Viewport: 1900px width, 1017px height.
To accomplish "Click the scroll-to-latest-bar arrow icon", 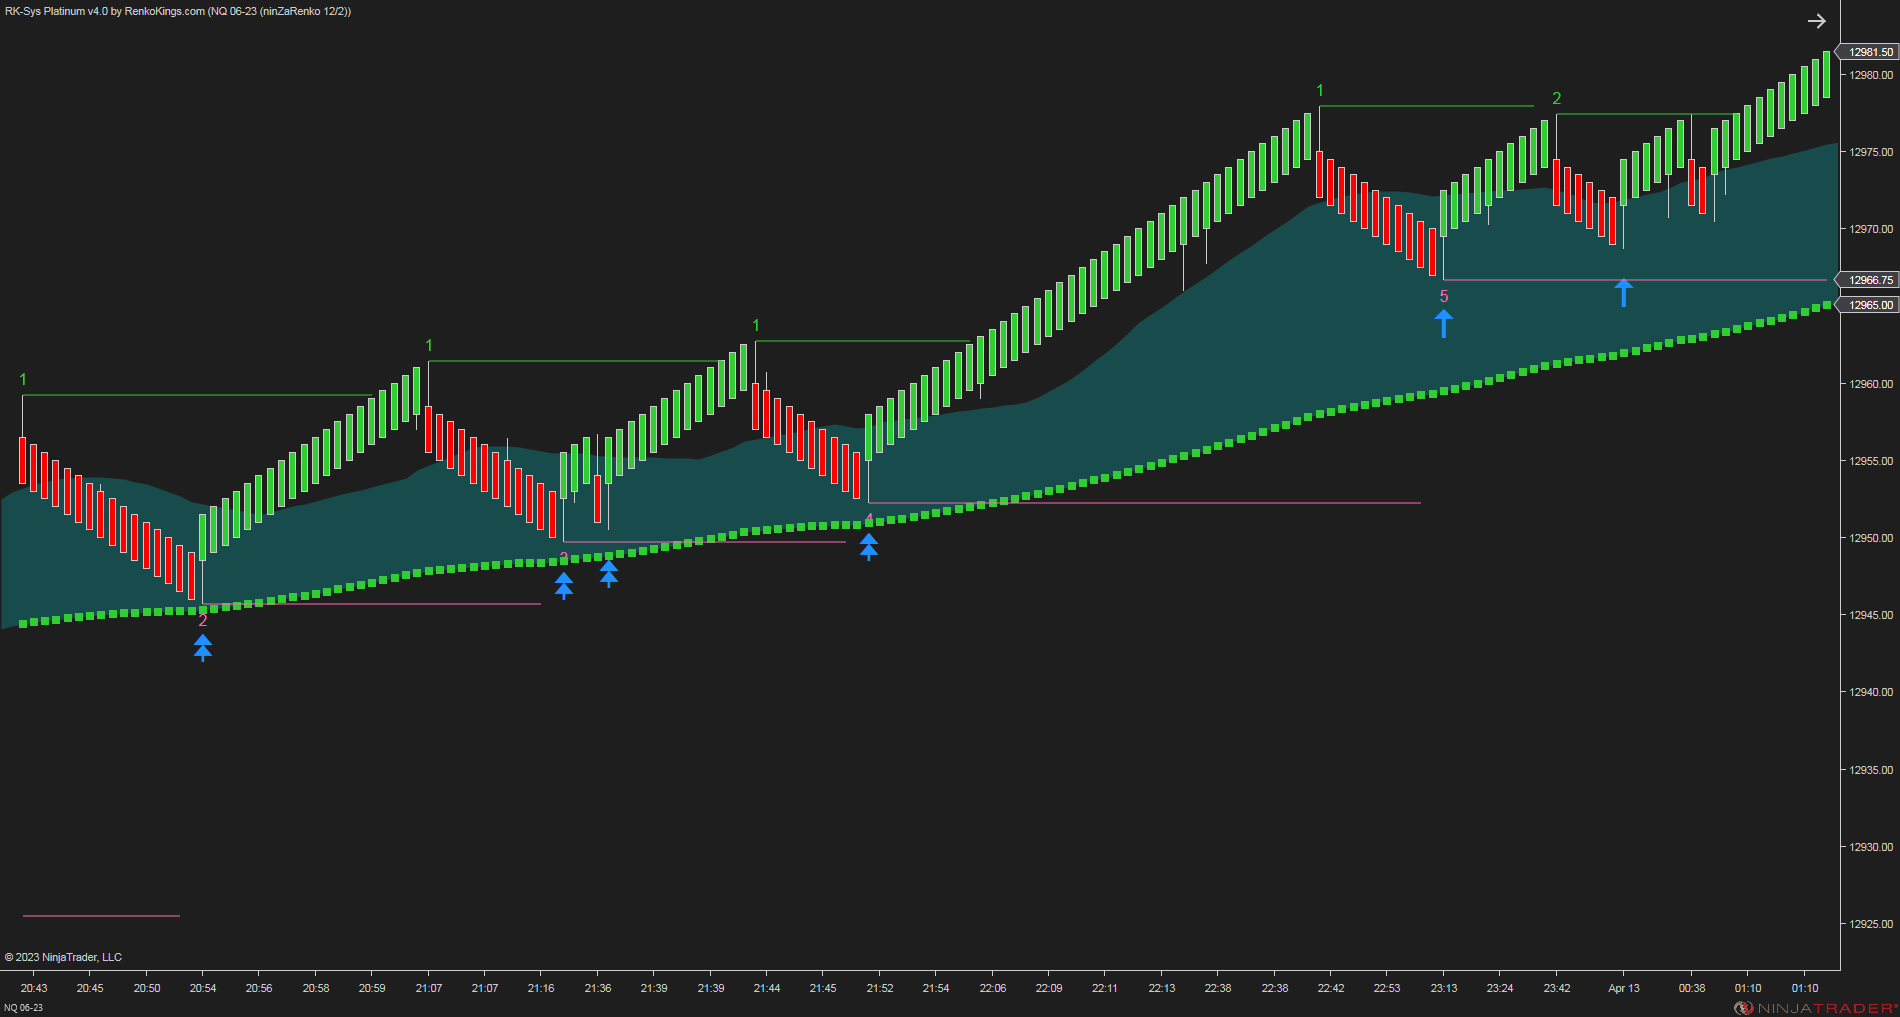I will click(1817, 20).
